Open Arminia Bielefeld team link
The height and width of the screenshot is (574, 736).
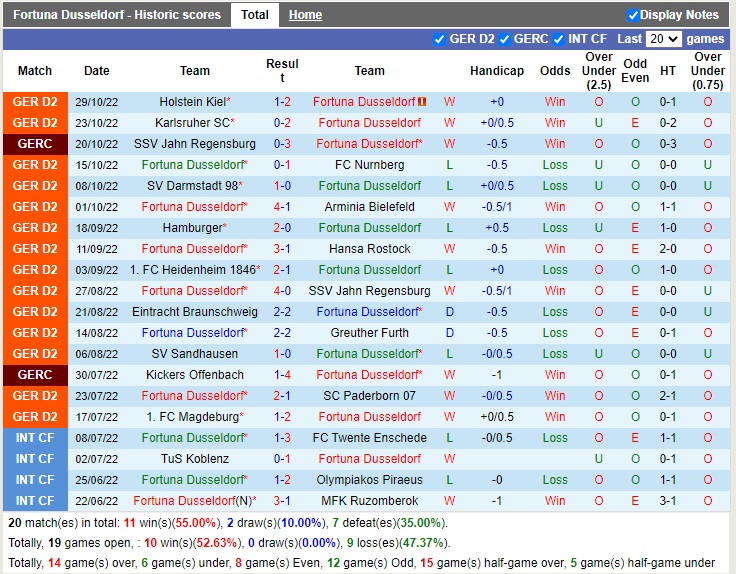tap(369, 207)
